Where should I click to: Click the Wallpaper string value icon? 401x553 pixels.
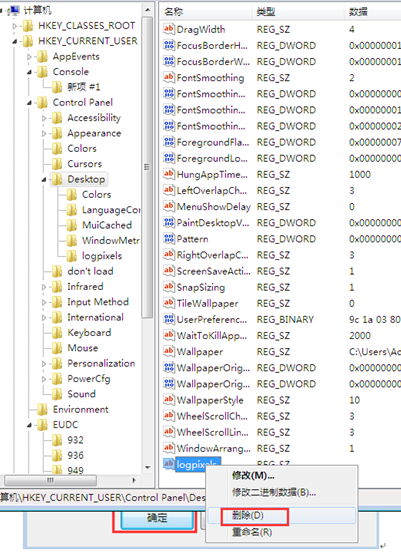pyautogui.click(x=169, y=351)
